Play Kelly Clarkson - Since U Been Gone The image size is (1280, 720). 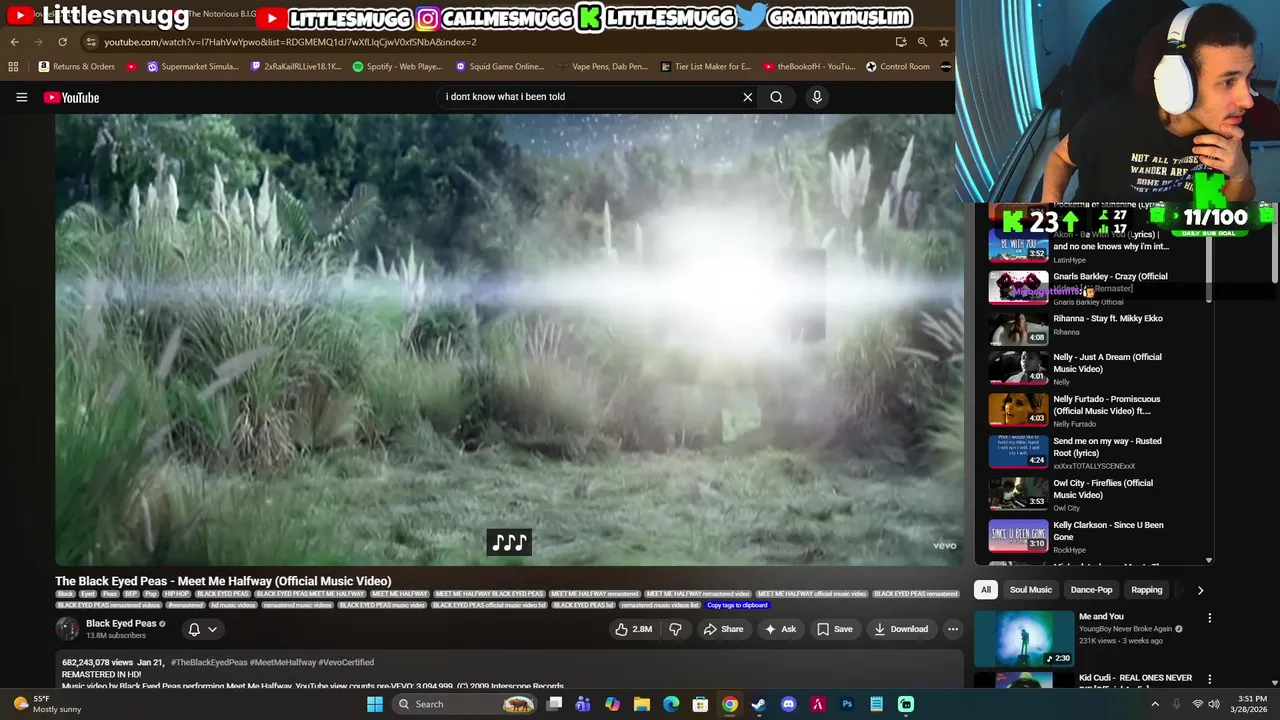coord(1090,536)
